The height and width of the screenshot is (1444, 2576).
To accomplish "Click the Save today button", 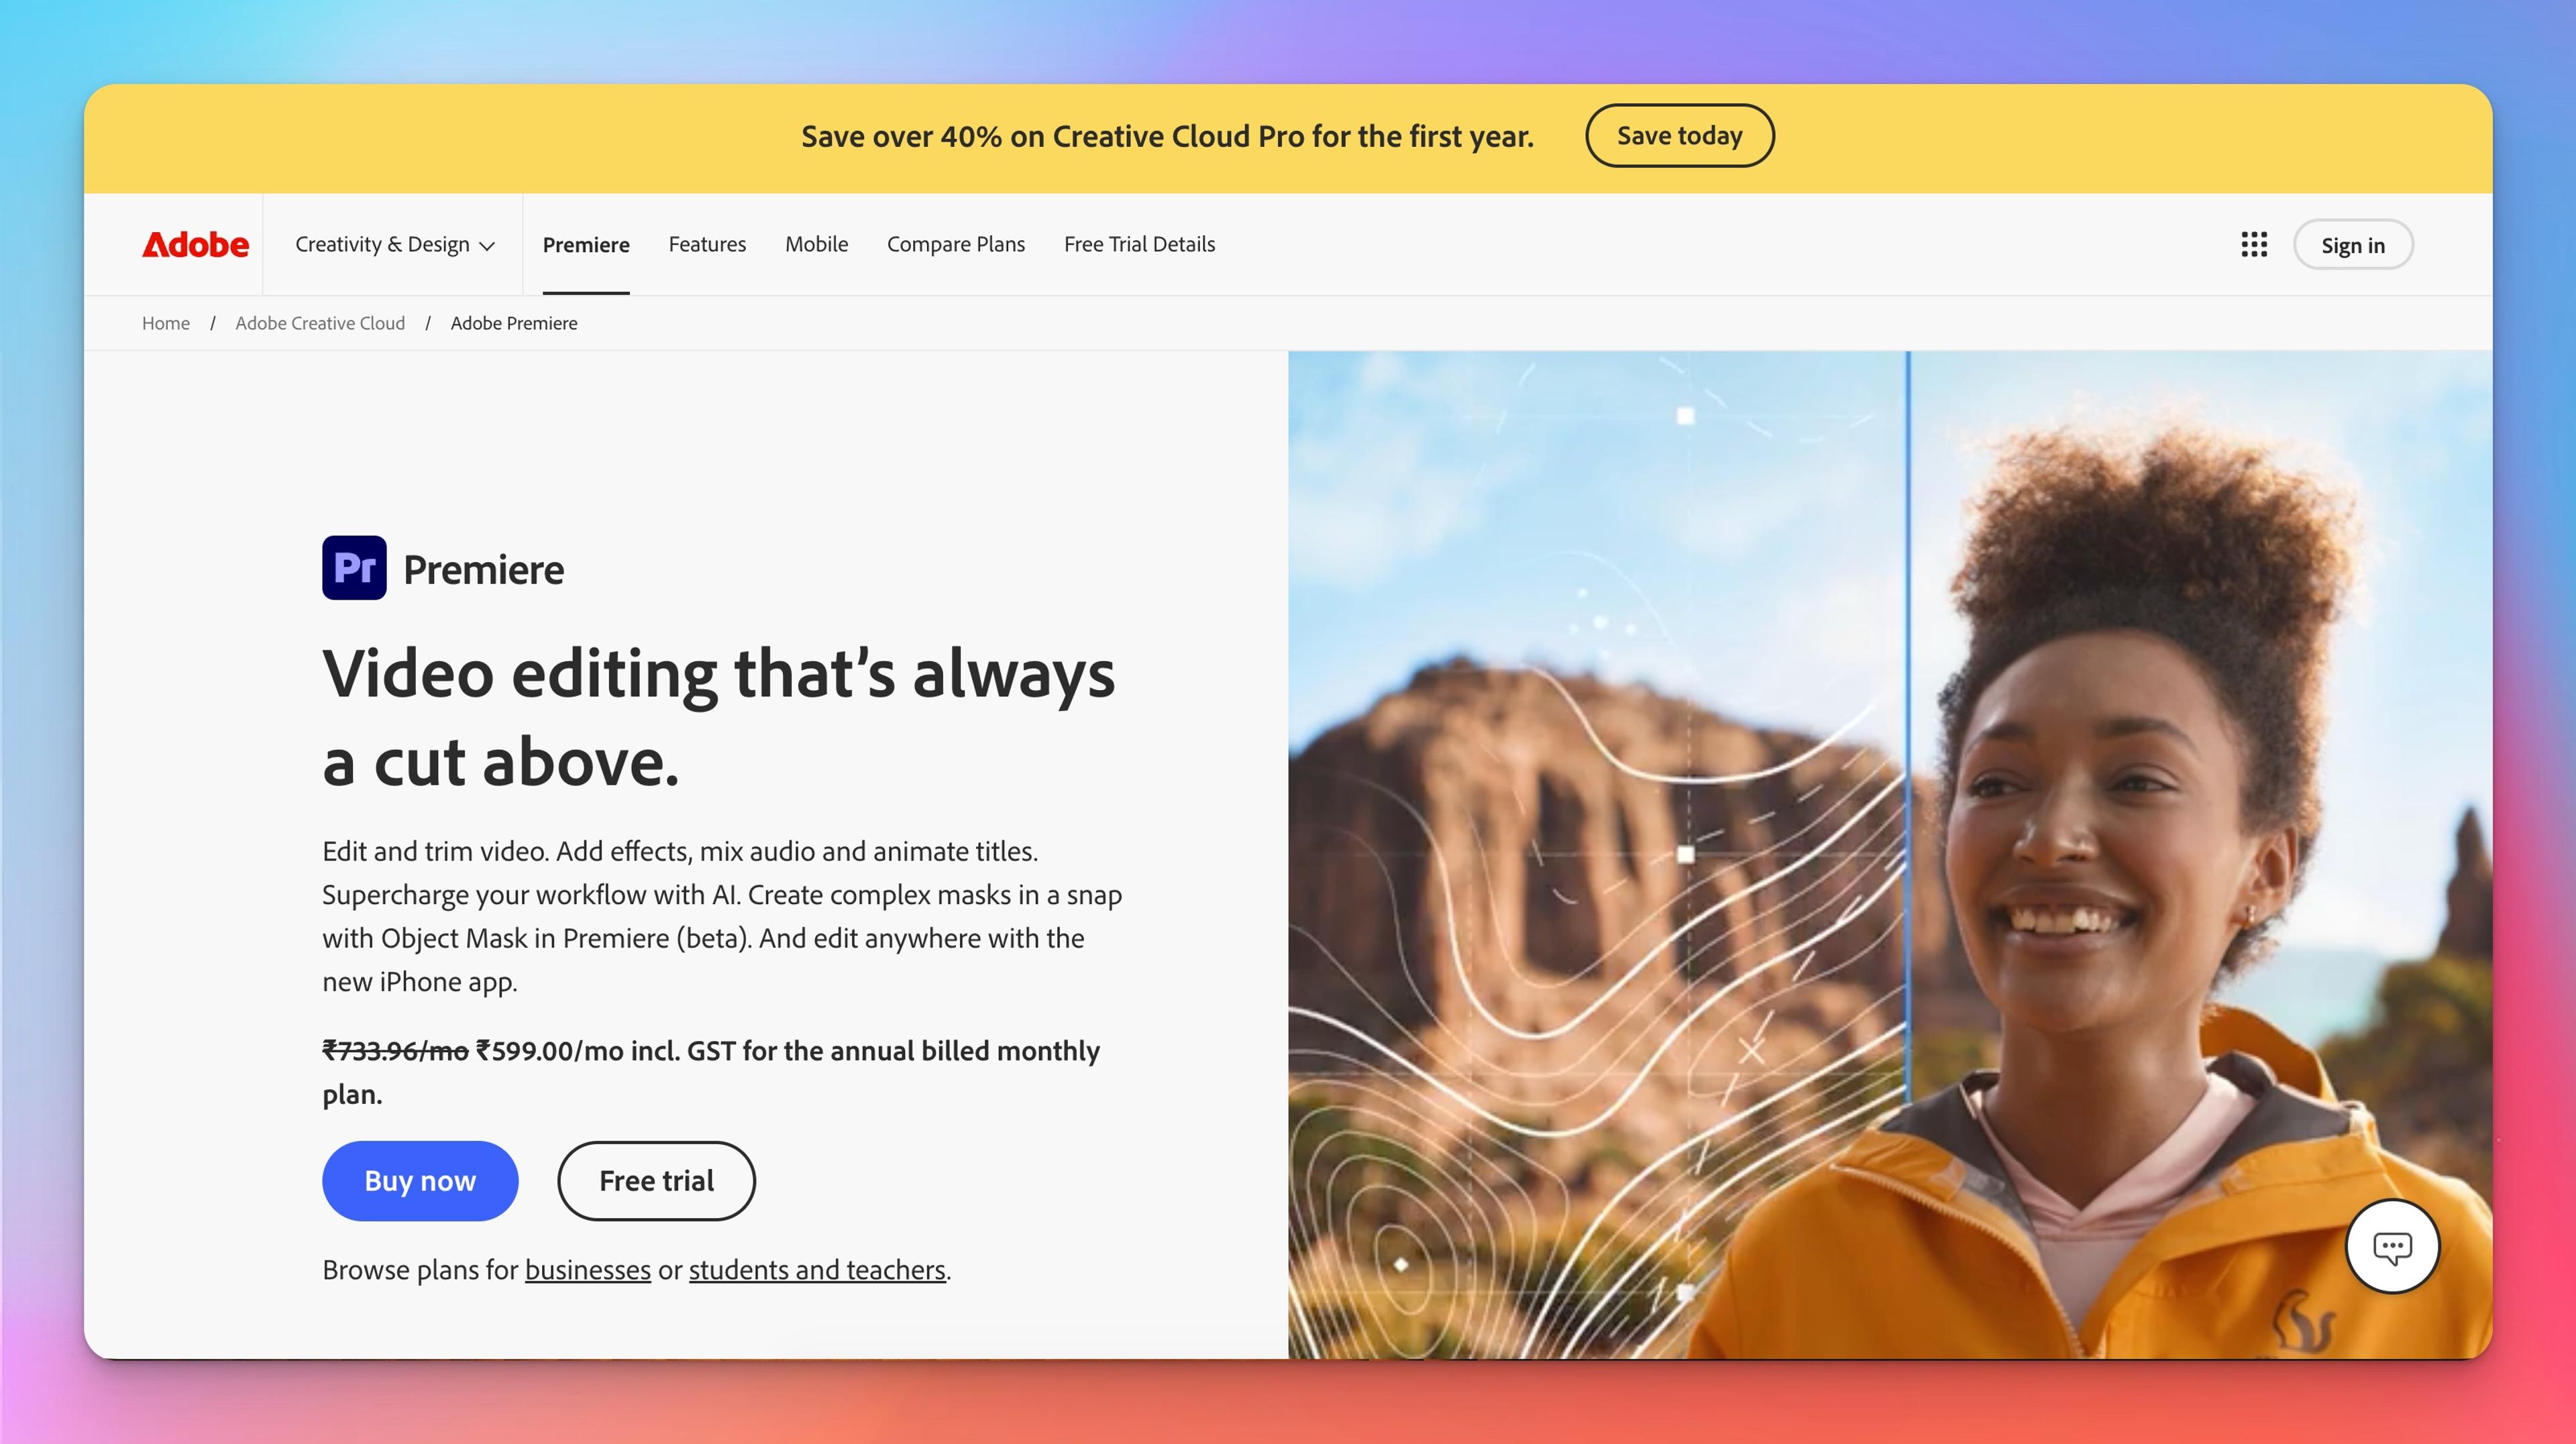I will coord(1680,136).
